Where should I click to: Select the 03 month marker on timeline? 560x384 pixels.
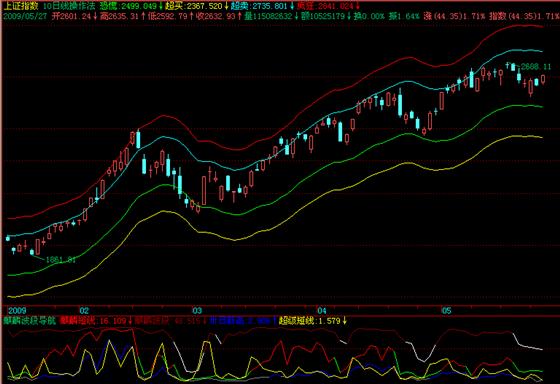tap(197, 310)
